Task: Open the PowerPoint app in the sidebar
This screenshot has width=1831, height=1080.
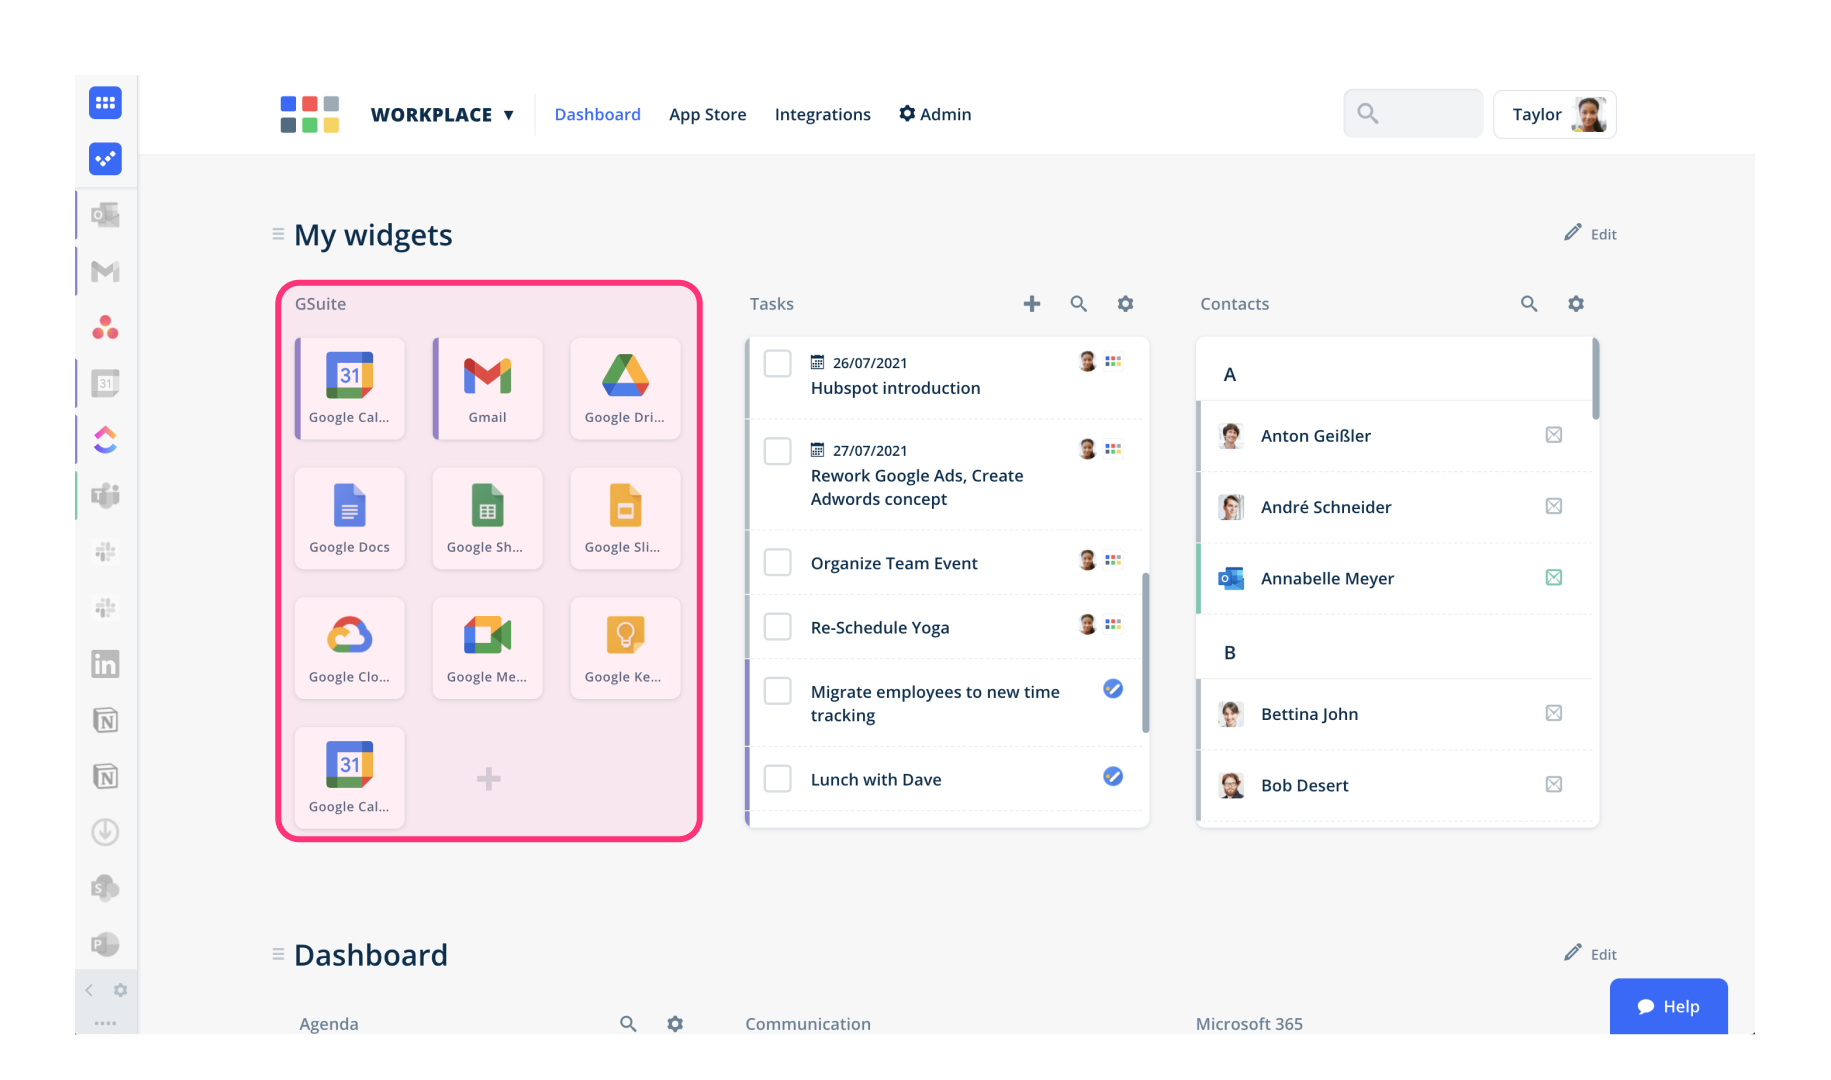Action: [105, 944]
